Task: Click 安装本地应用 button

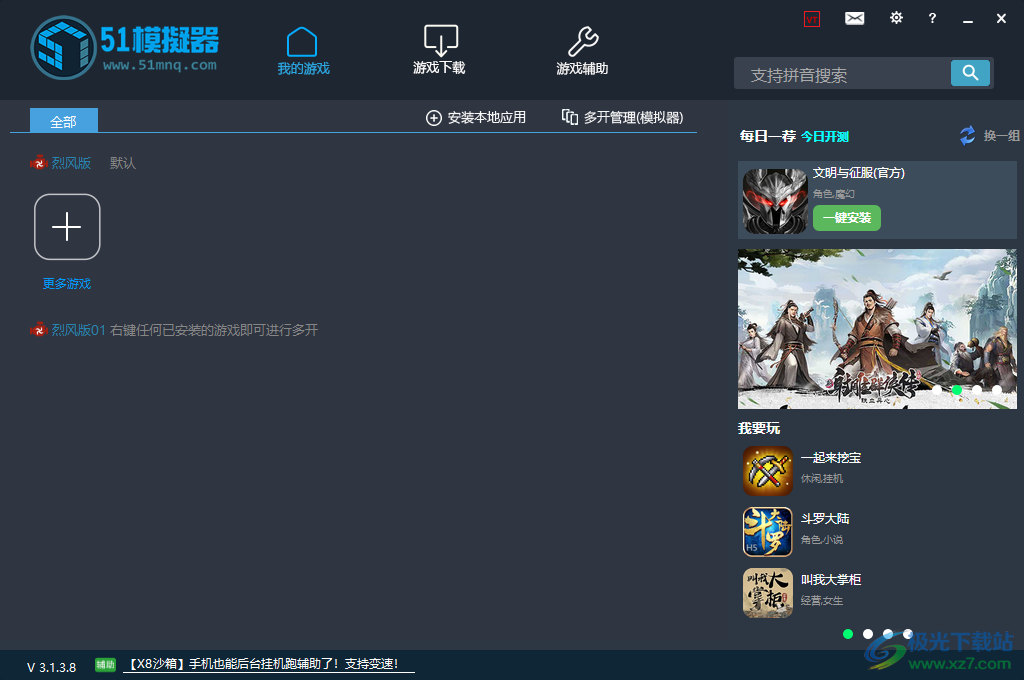Action: 476,118
